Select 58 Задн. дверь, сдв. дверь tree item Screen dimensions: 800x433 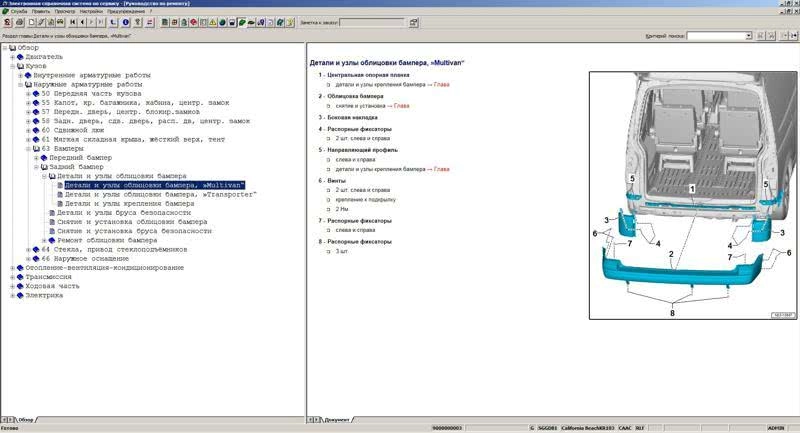(x=145, y=121)
